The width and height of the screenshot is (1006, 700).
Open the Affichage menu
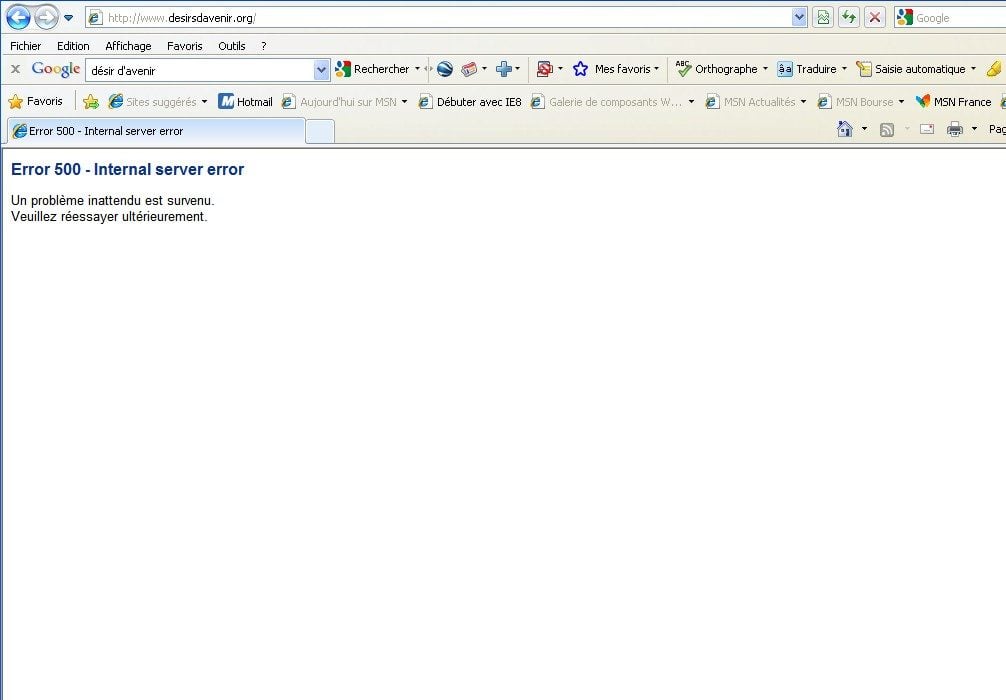128,46
